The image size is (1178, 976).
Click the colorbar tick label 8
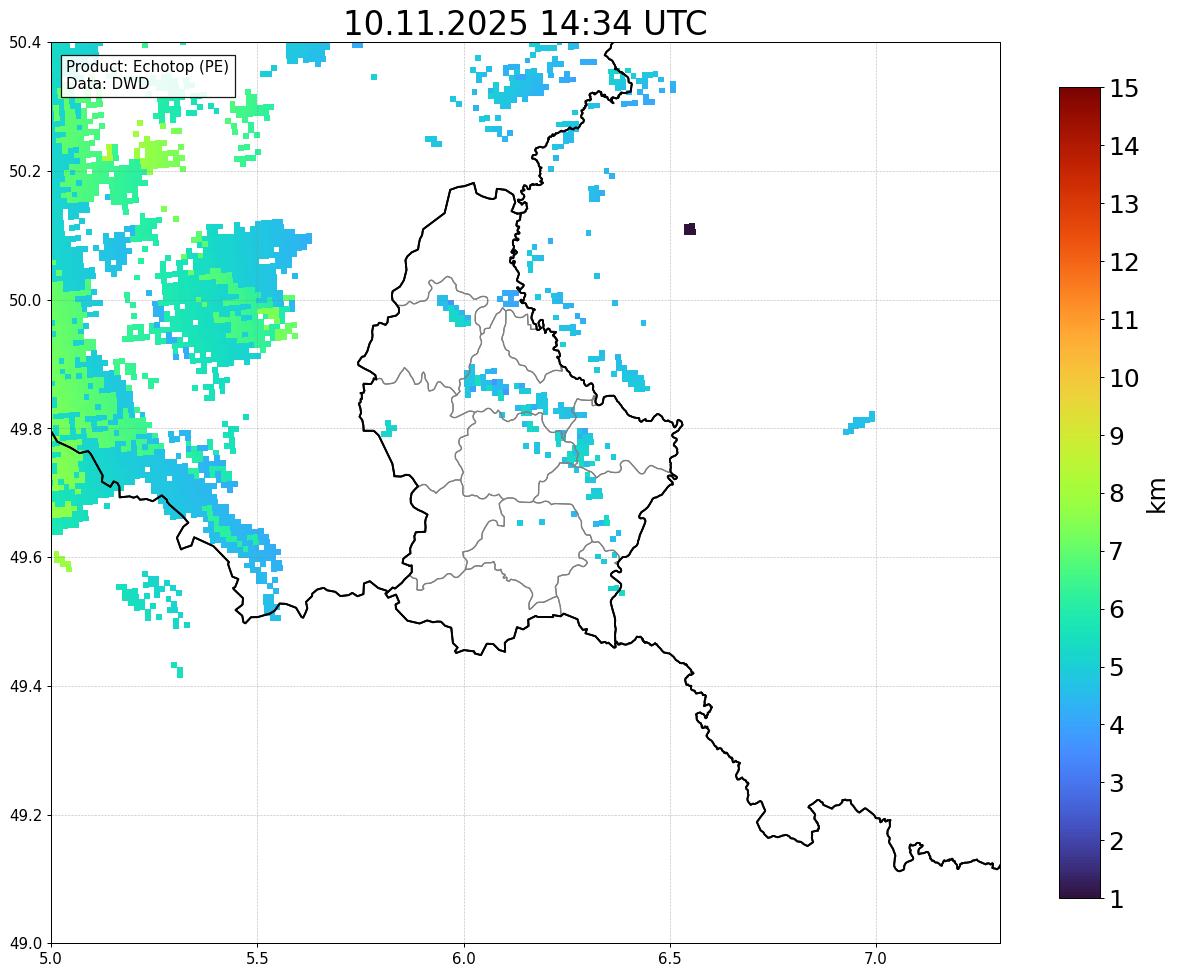tap(1117, 494)
